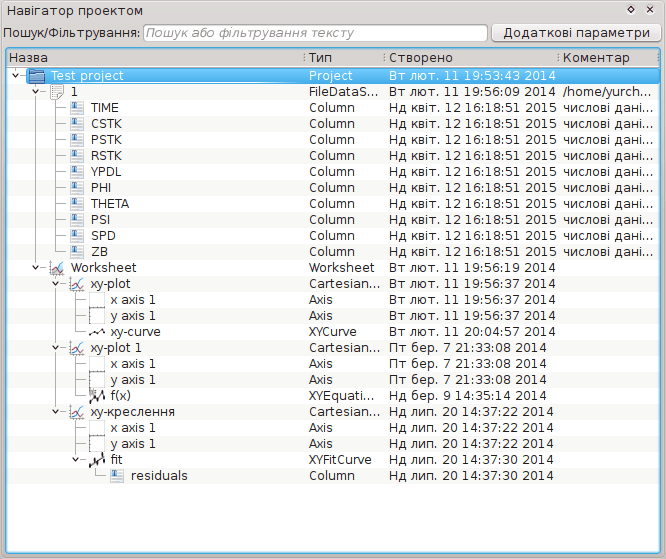
Task: Click the residuals column icon
Action: [x=117, y=476]
